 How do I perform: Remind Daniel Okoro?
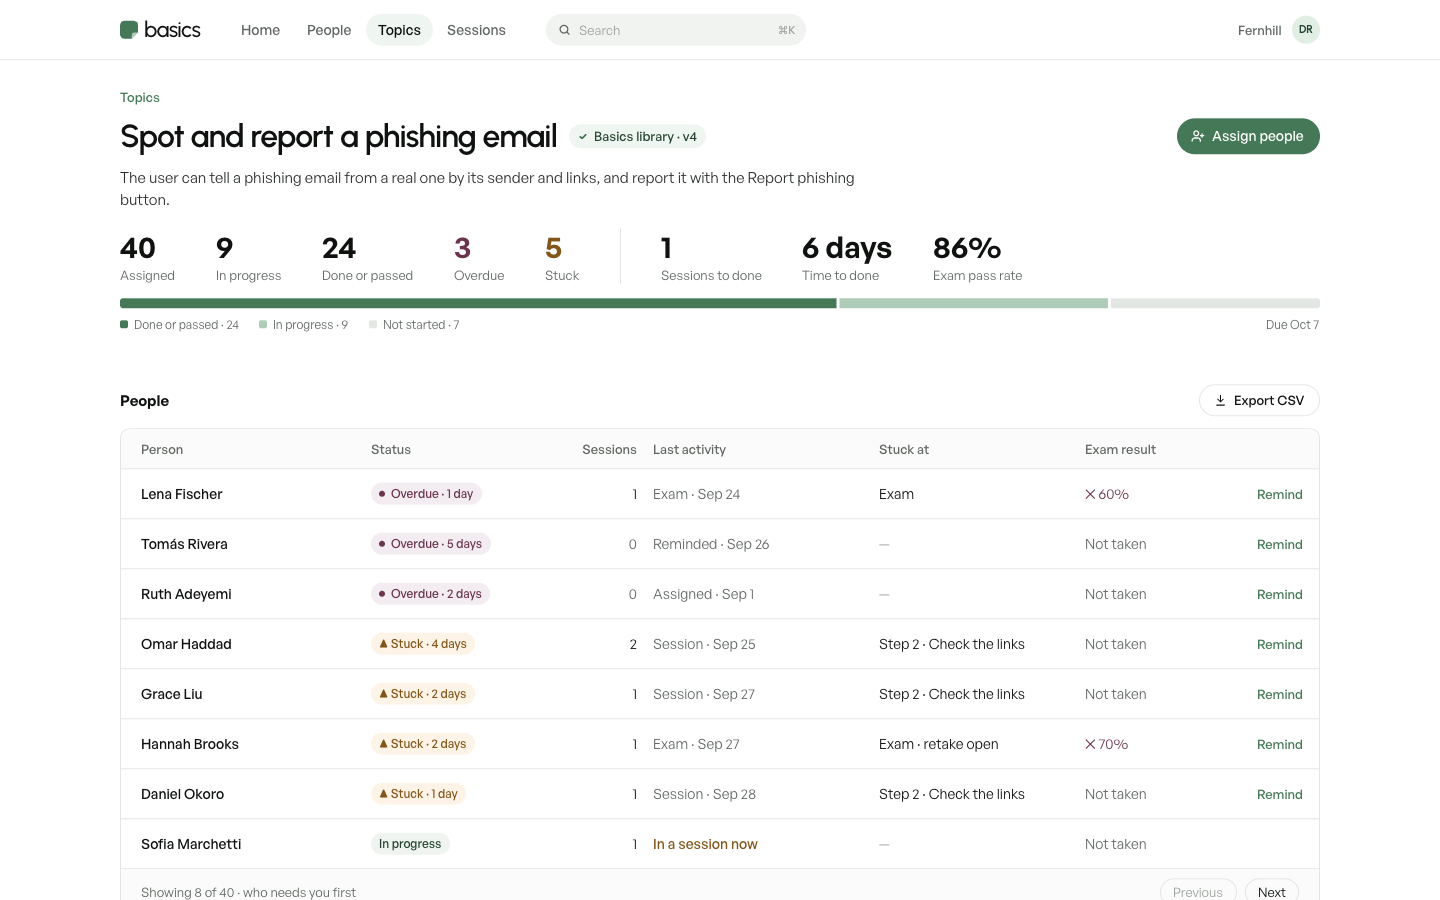click(x=1279, y=794)
